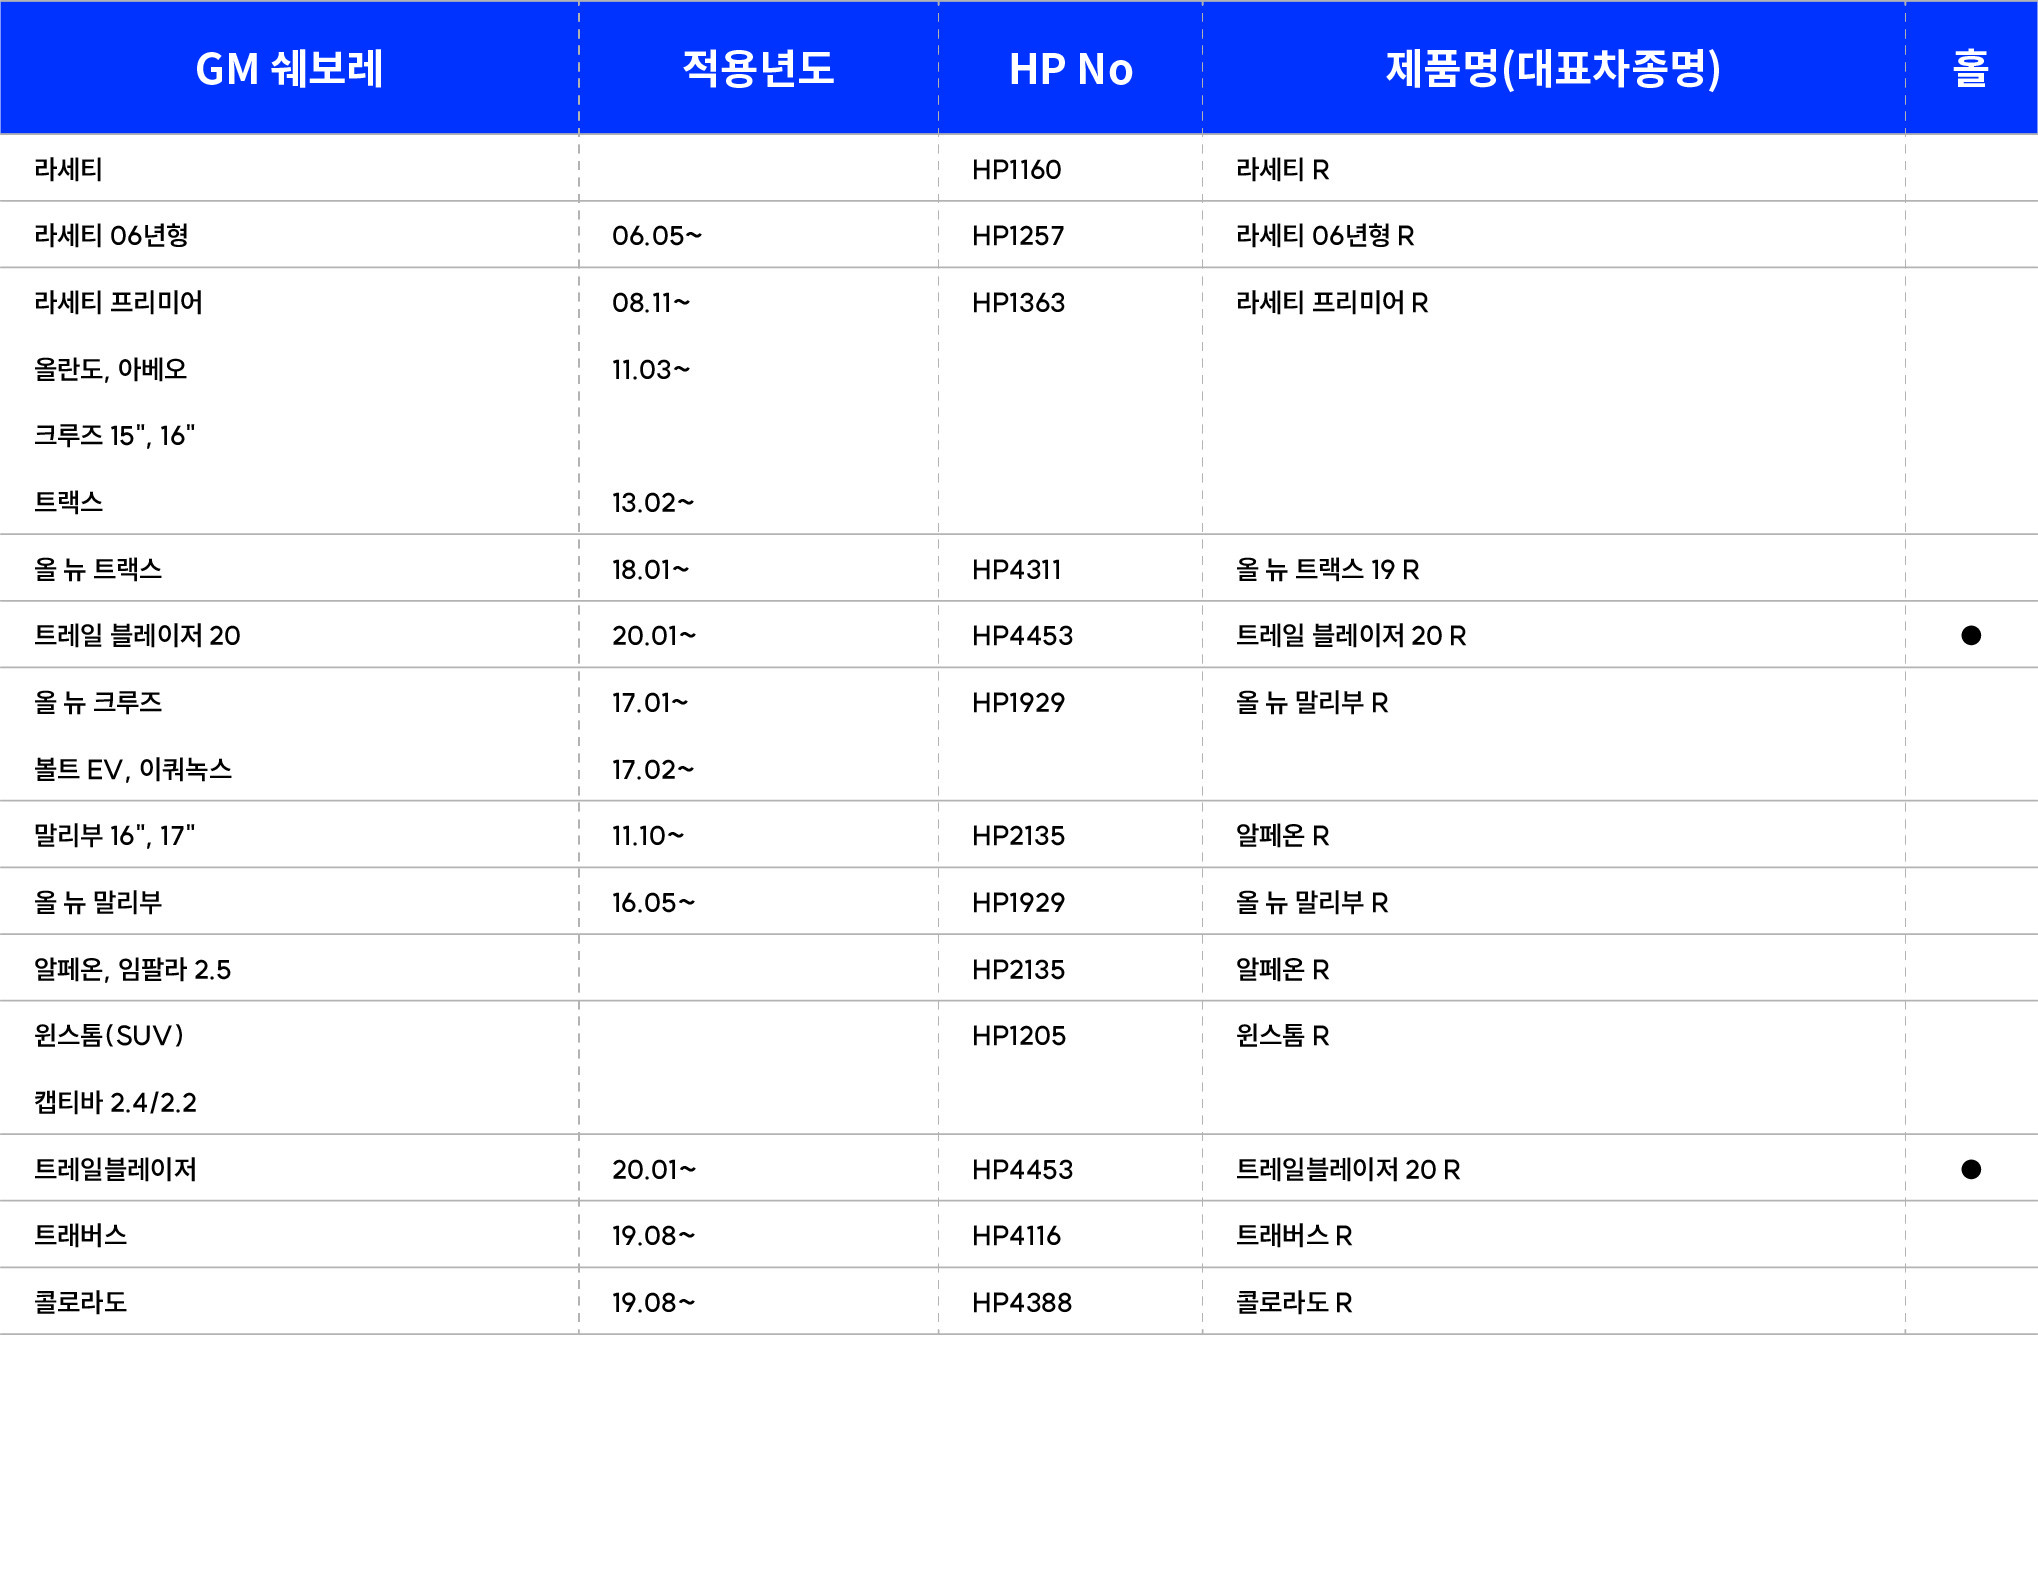Select the 말리부 16", 17" model row
2038x1571 pixels.
click(x=114, y=835)
